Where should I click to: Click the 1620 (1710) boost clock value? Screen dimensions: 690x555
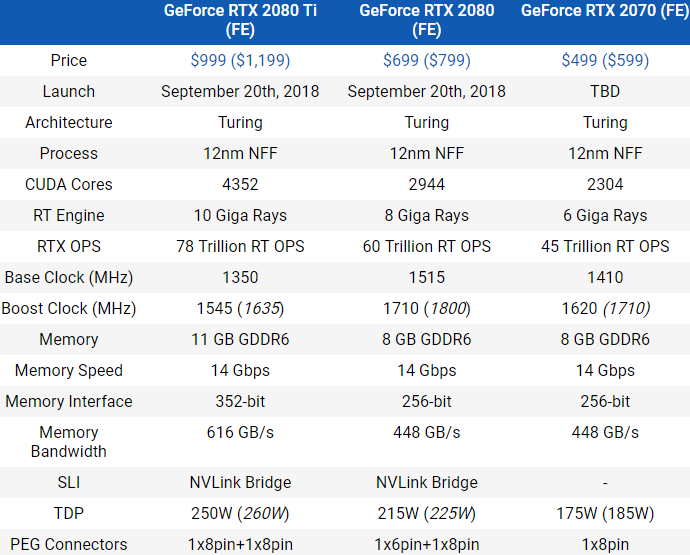pyautogui.click(x=605, y=308)
